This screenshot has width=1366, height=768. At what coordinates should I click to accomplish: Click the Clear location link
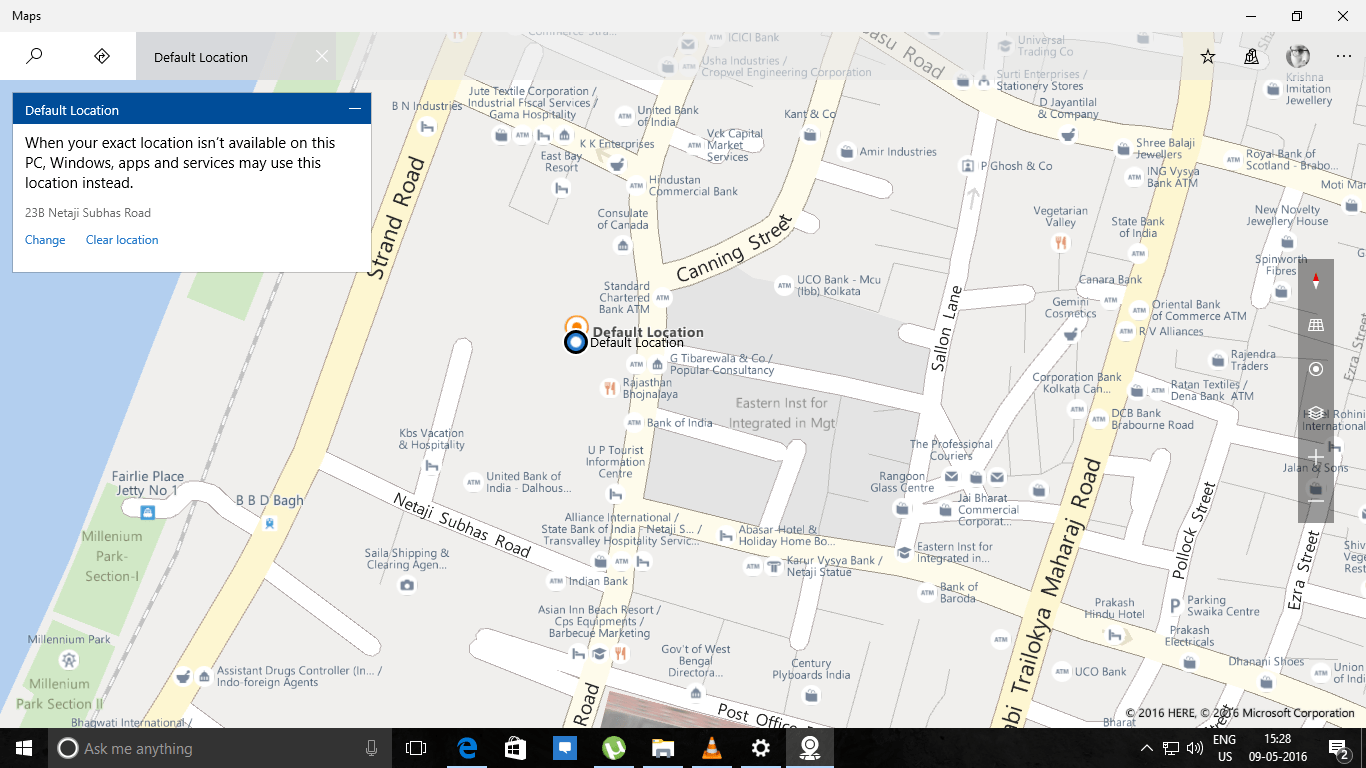click(122, 240)
